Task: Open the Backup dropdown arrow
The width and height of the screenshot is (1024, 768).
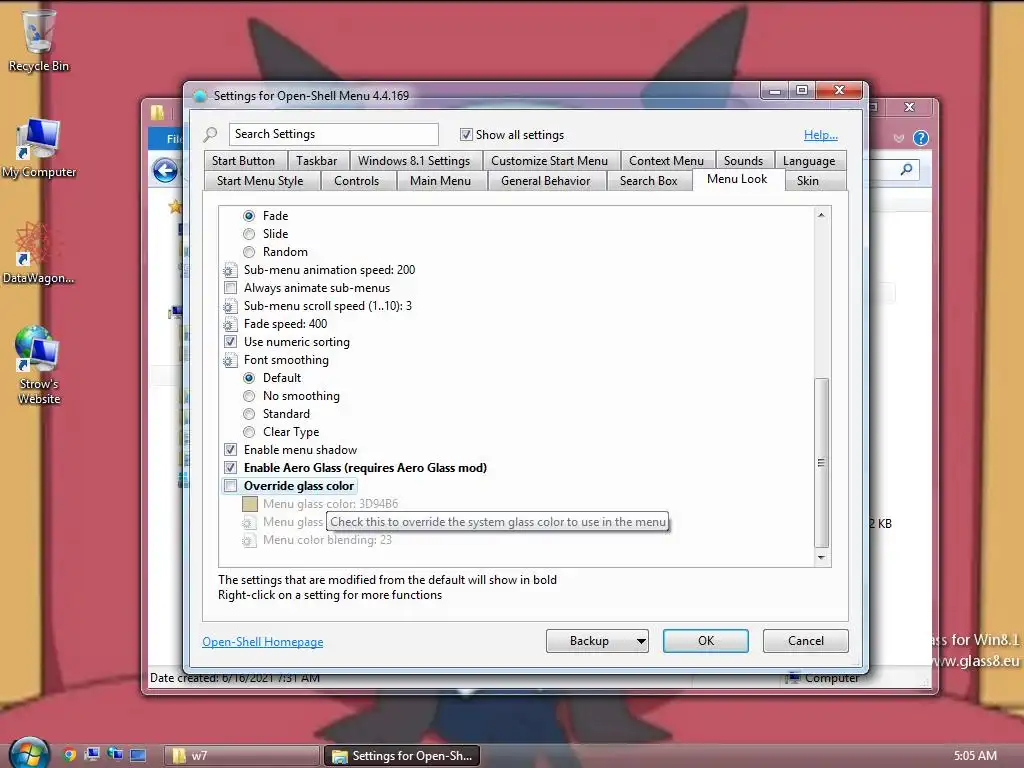Action: [641, 641]
